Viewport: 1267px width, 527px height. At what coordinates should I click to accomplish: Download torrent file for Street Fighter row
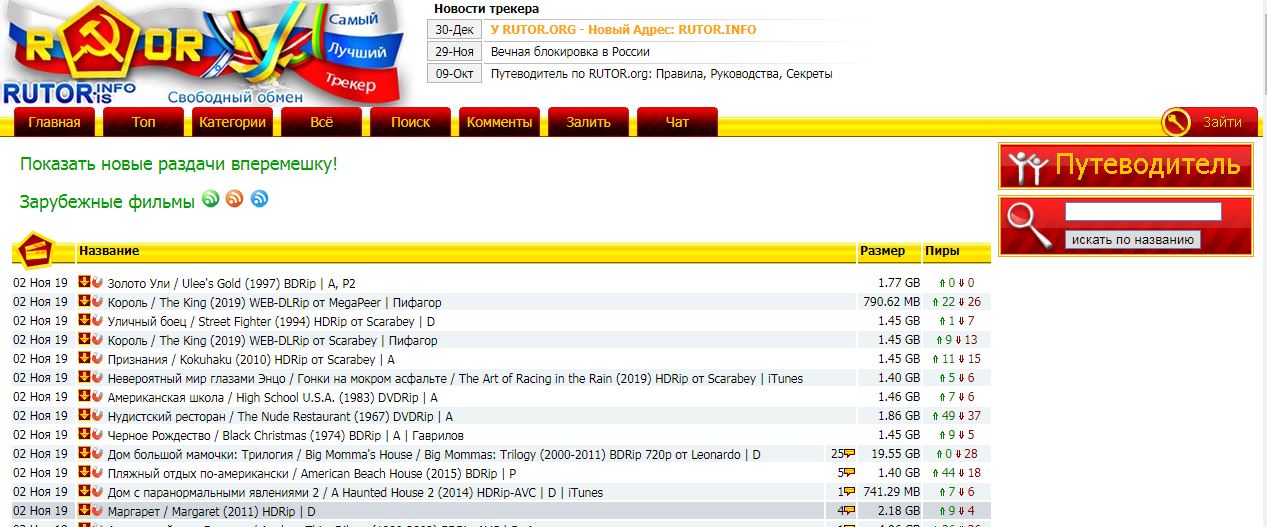pos(85,321)
